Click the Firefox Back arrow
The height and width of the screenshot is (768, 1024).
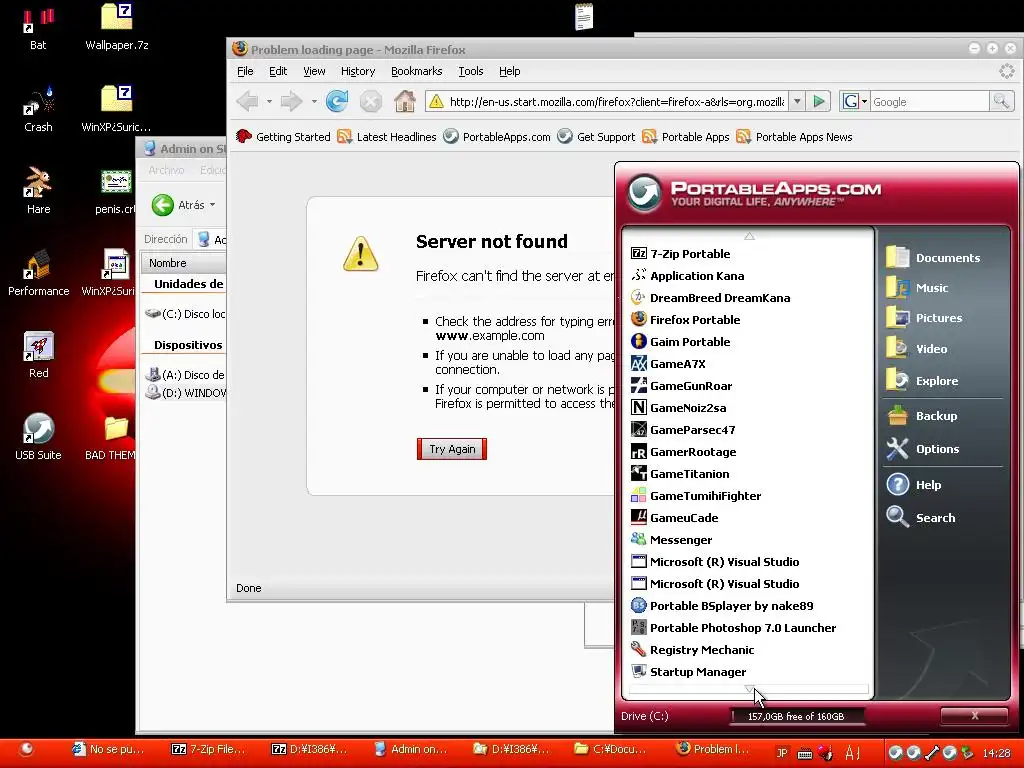(248, 101)
